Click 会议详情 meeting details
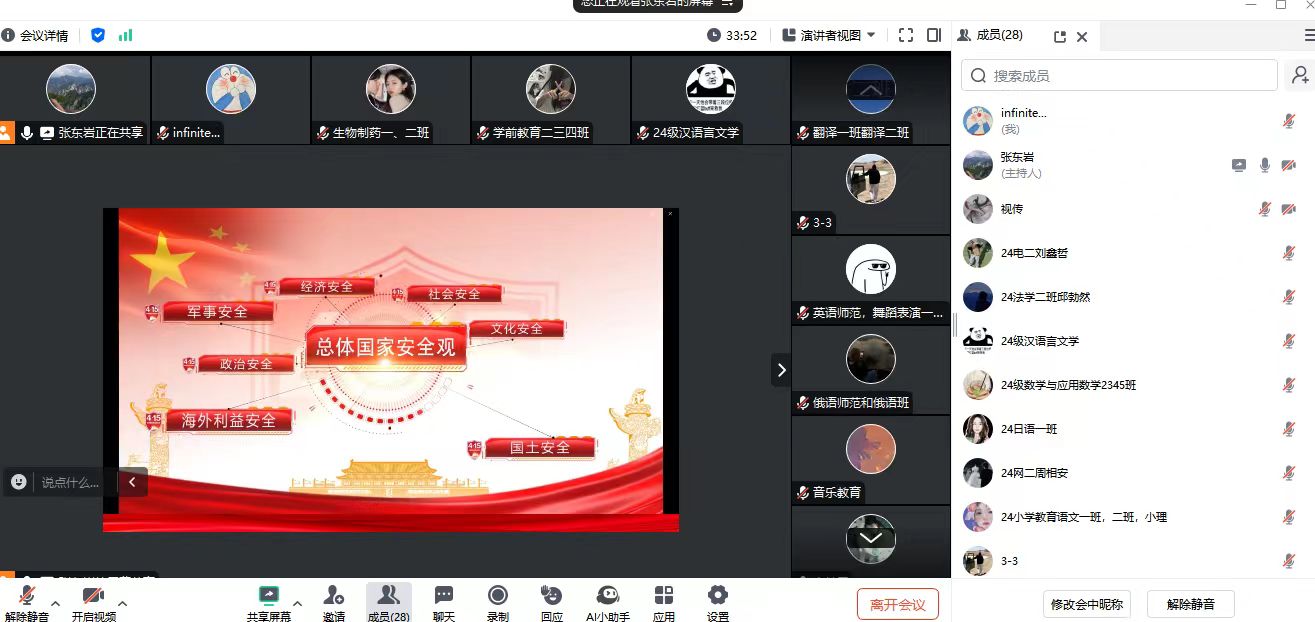The width and height of the screenshot is (1315, 622). click(x=36, y=36)
